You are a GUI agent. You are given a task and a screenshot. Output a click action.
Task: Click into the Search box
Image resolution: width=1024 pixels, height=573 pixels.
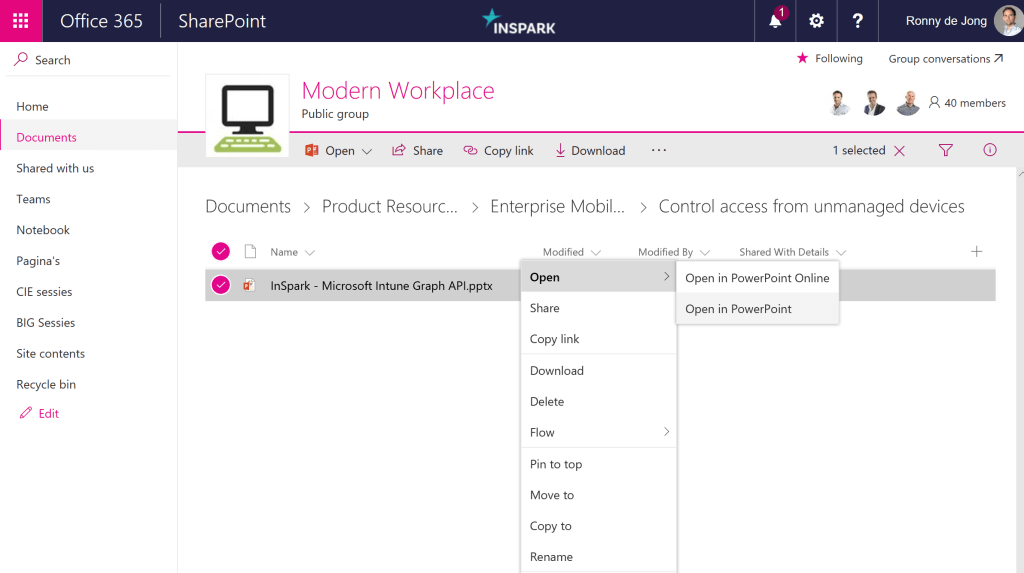pyautogui.click(x=52, y=60)
